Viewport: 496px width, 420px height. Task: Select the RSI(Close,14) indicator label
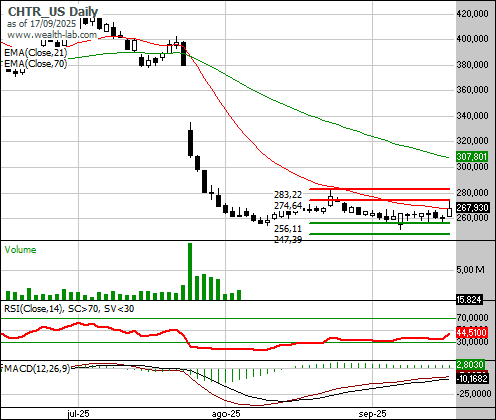69,309
